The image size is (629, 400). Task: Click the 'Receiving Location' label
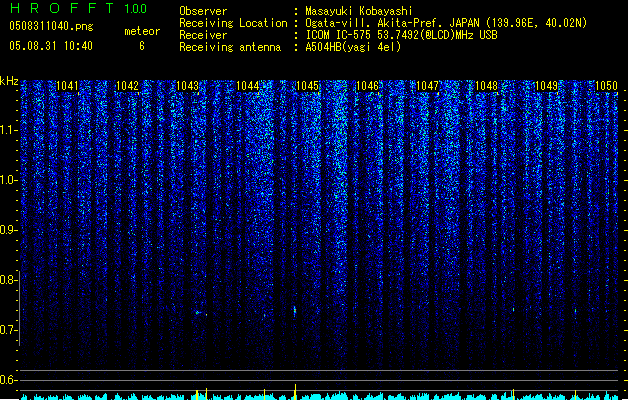tap(233, 23)
